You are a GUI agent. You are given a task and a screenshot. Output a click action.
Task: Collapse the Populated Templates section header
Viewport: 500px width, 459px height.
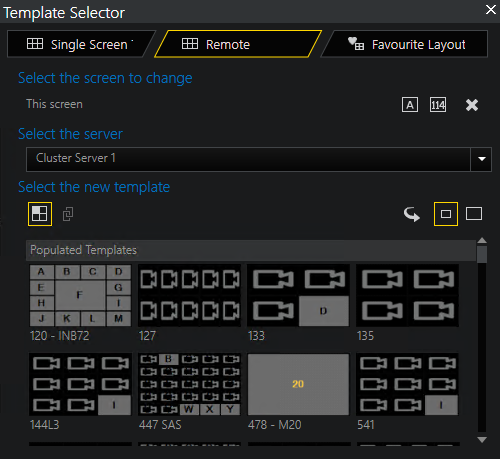[251, 250]
